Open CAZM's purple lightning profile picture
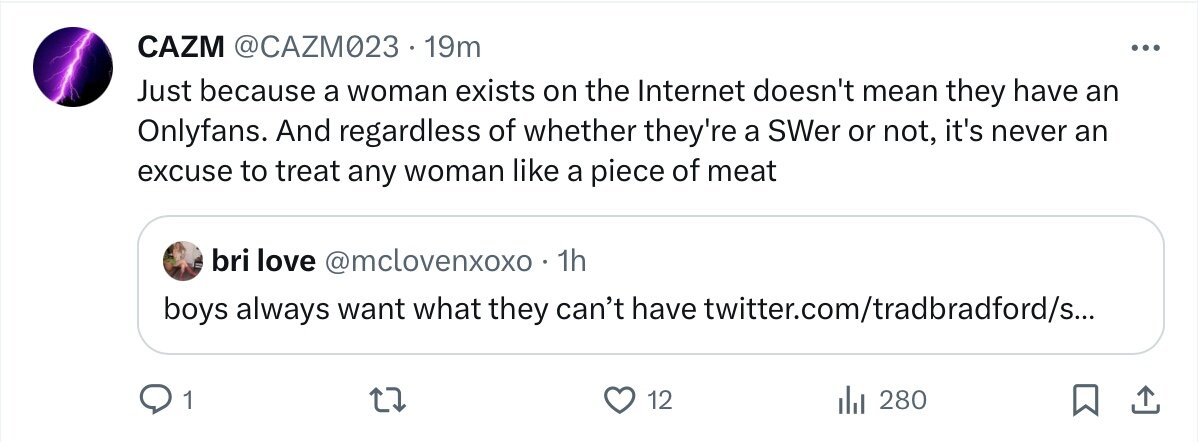 73,66
